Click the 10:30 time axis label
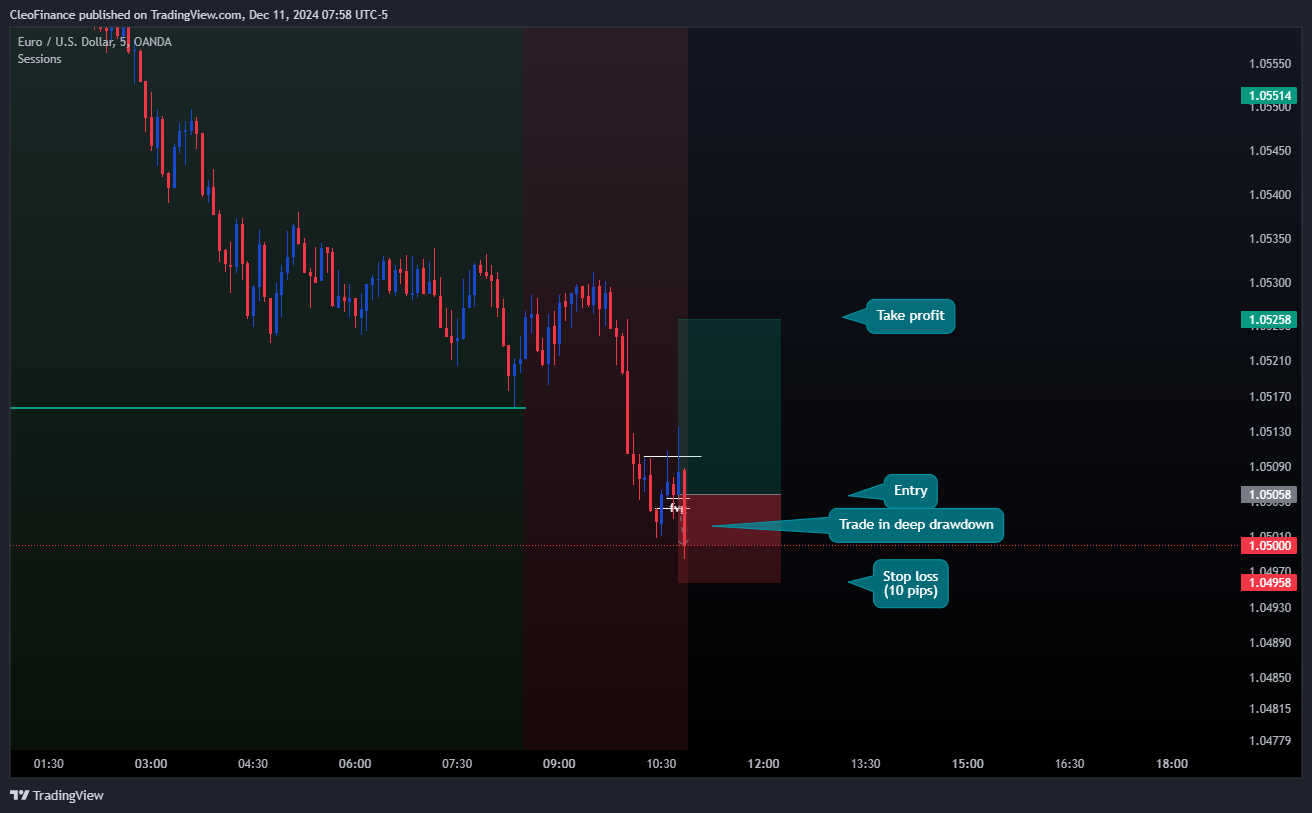 tap(661, 764)
